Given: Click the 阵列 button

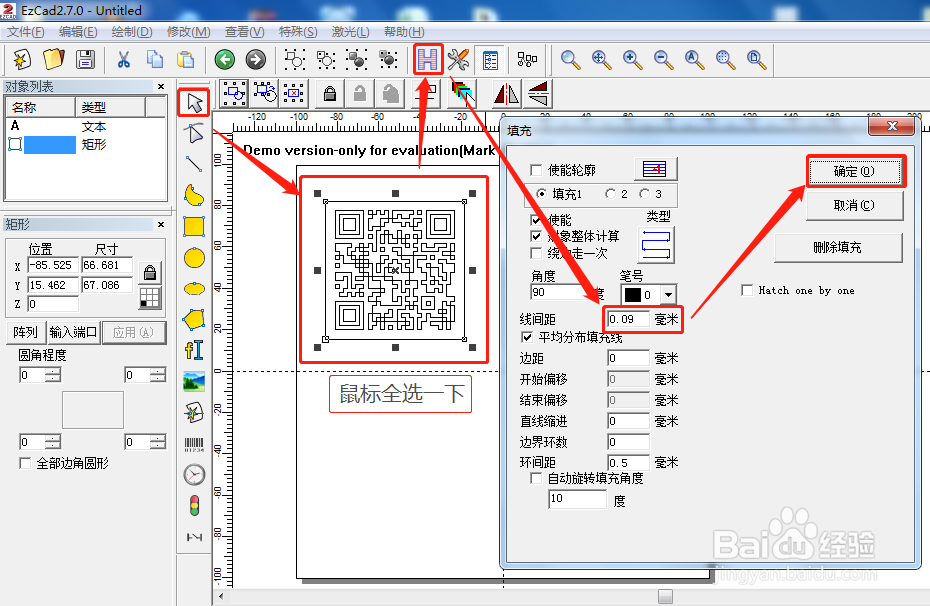Looking at the screenshot, I should click(x=25, y=332).
